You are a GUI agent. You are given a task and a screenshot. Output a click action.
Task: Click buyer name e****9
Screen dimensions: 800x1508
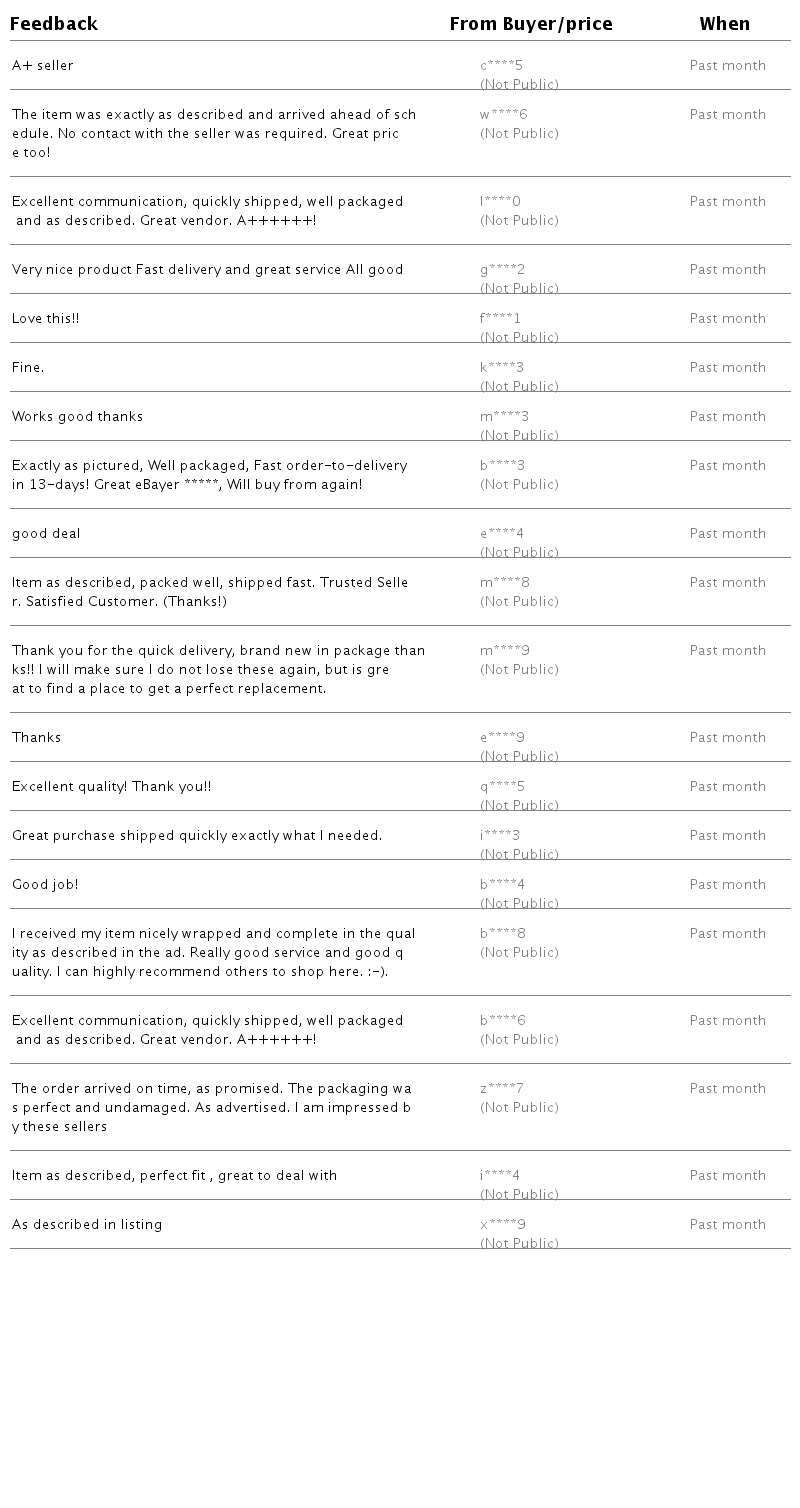point(502,738)
